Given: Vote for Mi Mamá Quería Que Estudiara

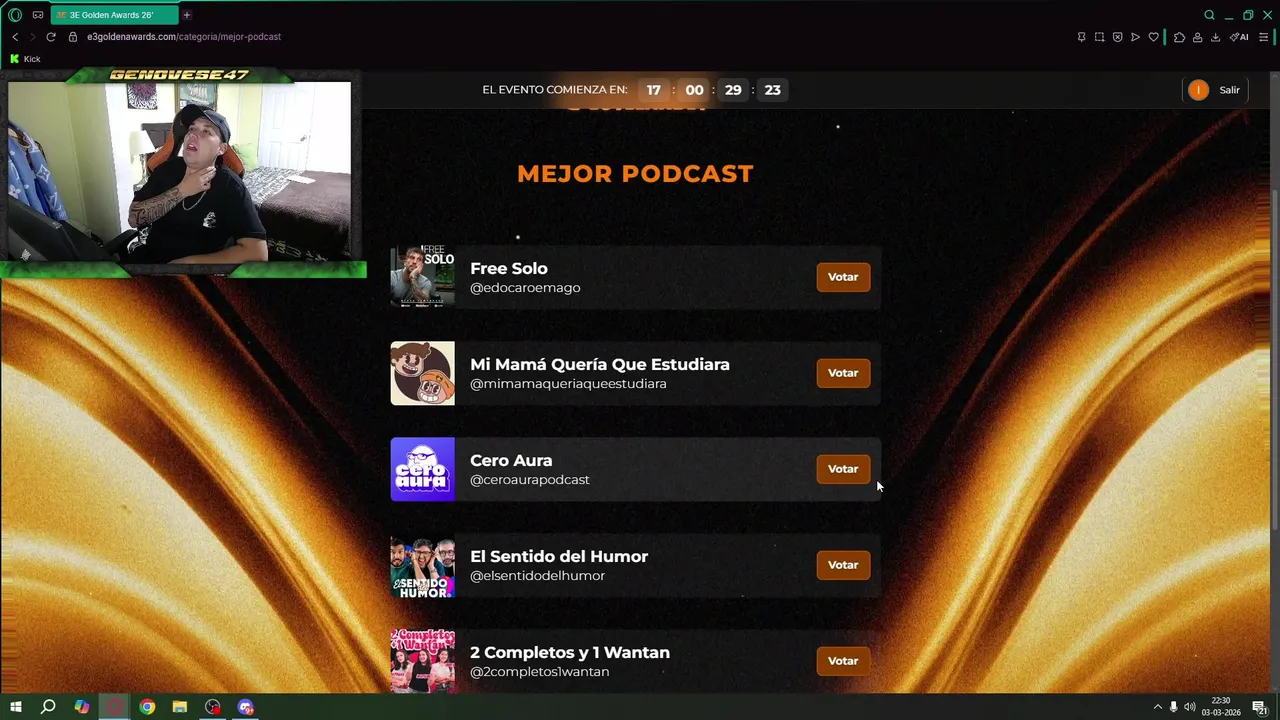Looking at the screenshot, I should (843, 373).
